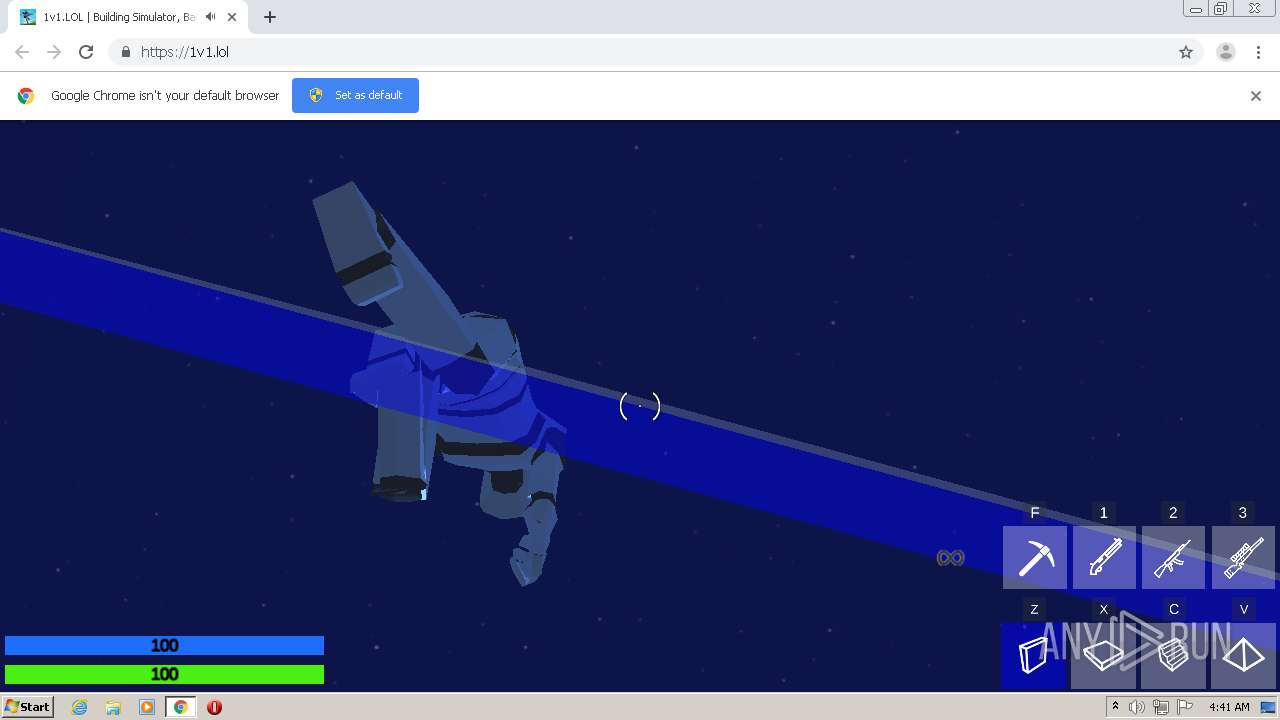Image resolution: width=1280 pixels, height=720 pixels.
Task: Open the Chrome three-dot menu
Action: coord(1258,52)
